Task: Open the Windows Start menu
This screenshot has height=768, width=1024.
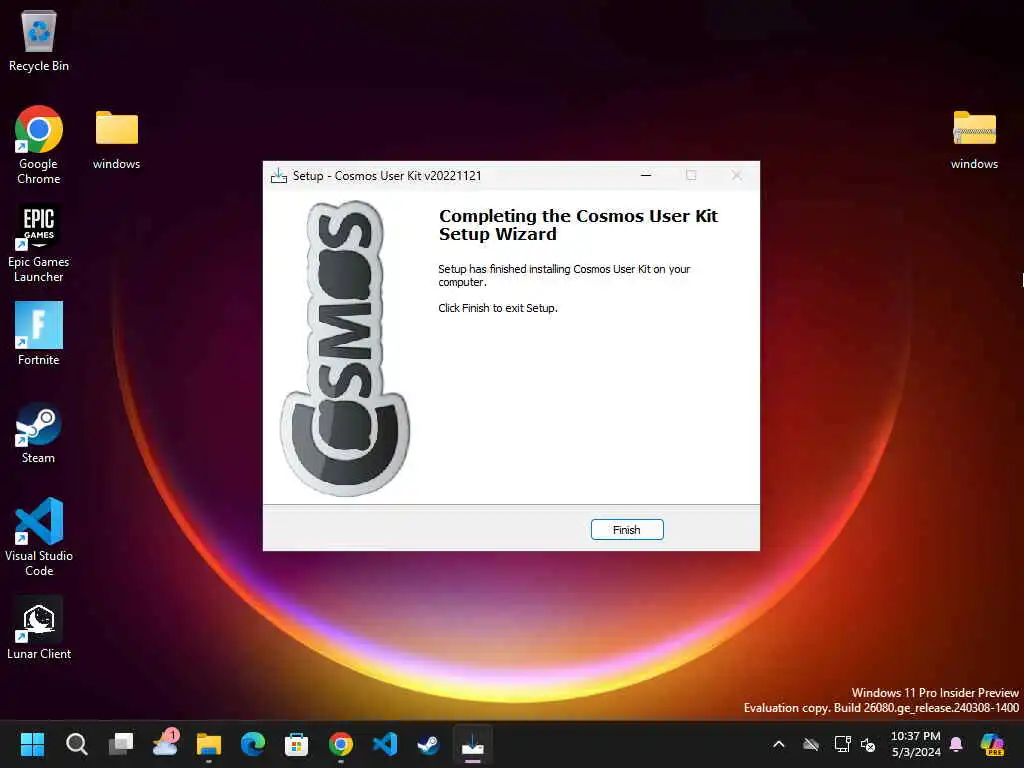Action: pyautogui.click(x=32, y=744)
